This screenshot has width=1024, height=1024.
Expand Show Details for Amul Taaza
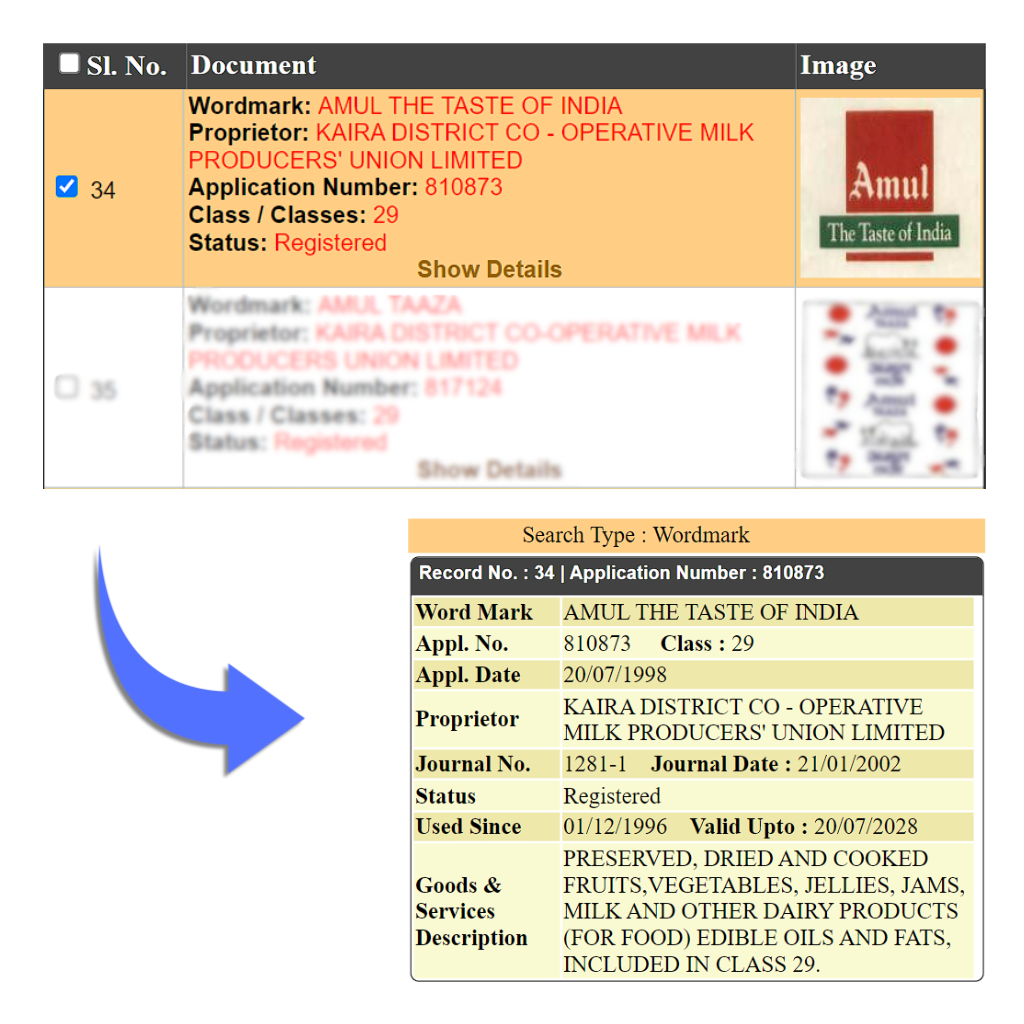[x=489, y=469]
